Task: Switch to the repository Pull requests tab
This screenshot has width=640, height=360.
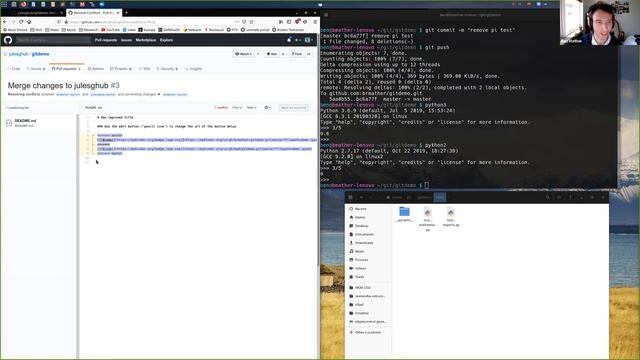Action: pyautogui.click(x=66, y=69)
